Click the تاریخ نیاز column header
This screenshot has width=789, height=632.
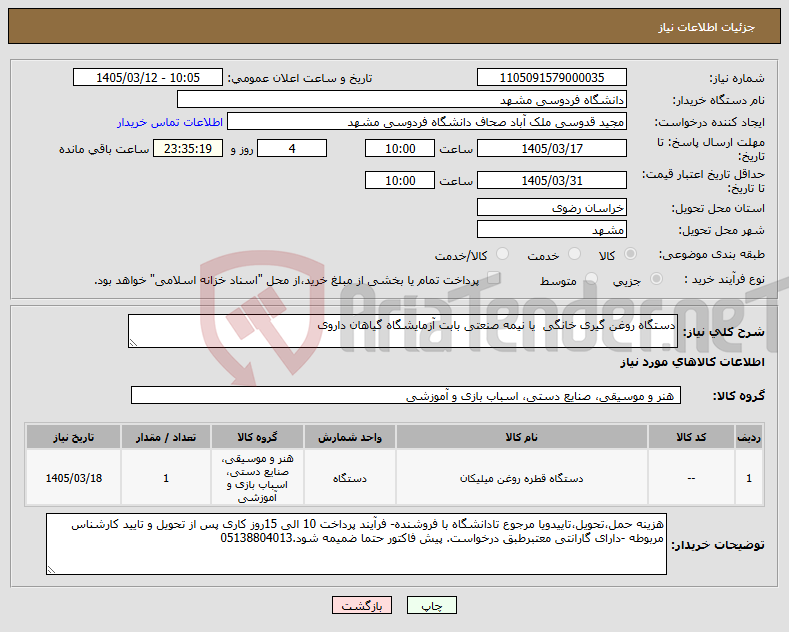tap(73, 437)
